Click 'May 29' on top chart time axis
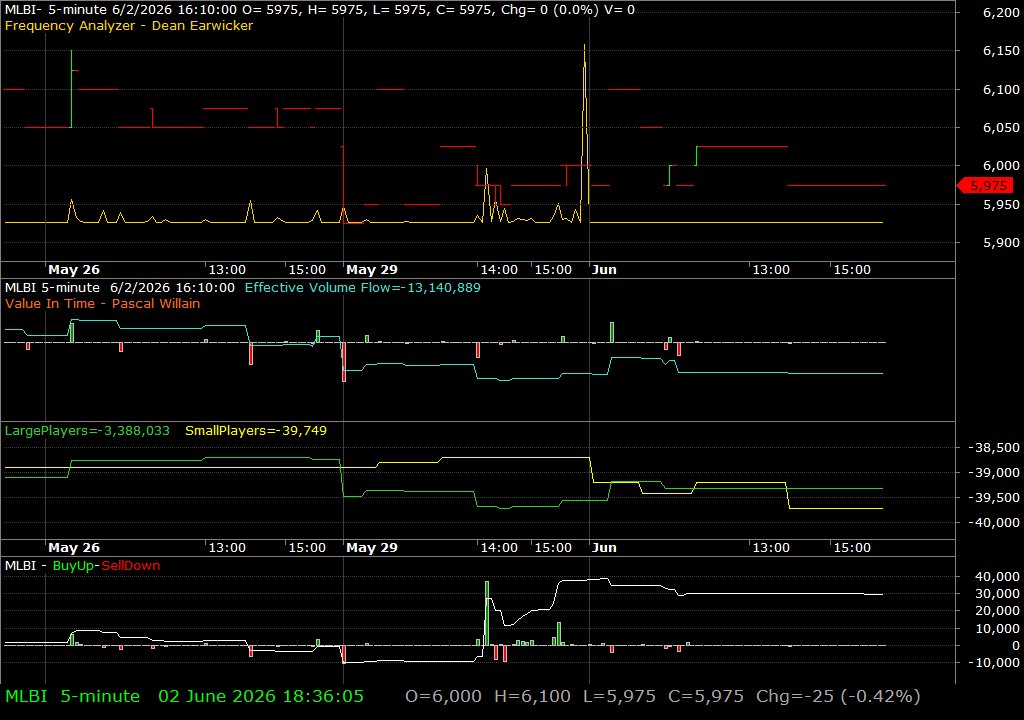This screenshot has width=1024, height=720. click(x=372, y=270)
